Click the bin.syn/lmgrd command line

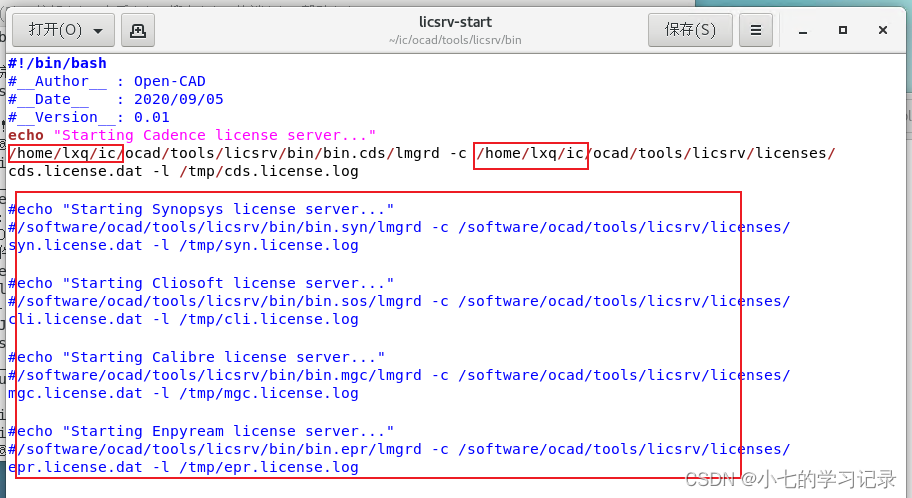[x=399, y=227]
